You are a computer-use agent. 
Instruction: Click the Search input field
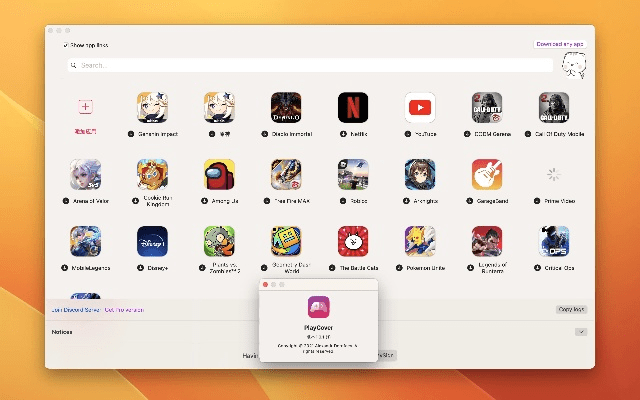[310, 65]
